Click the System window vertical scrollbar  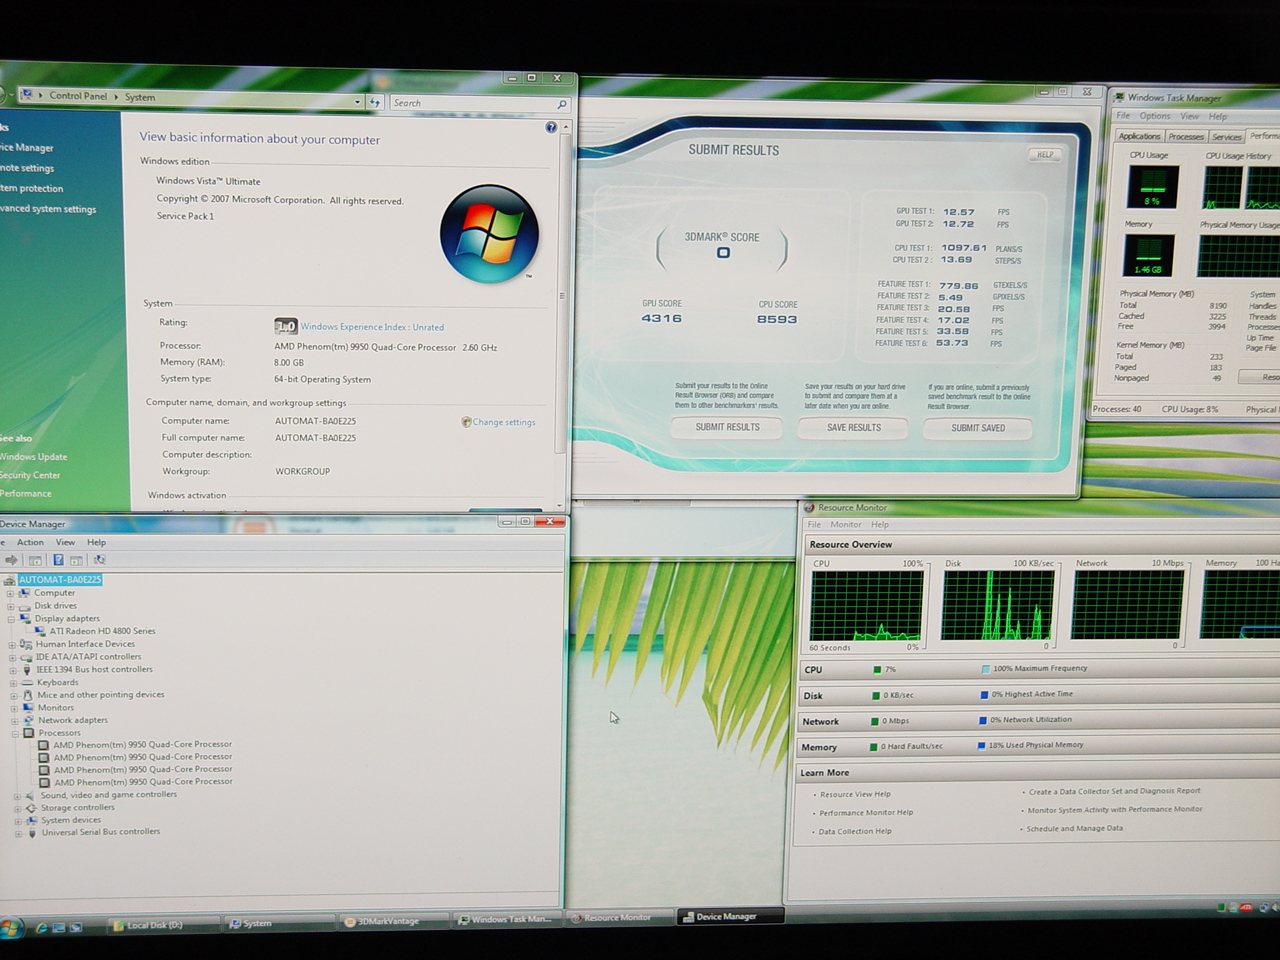point(562,315)
